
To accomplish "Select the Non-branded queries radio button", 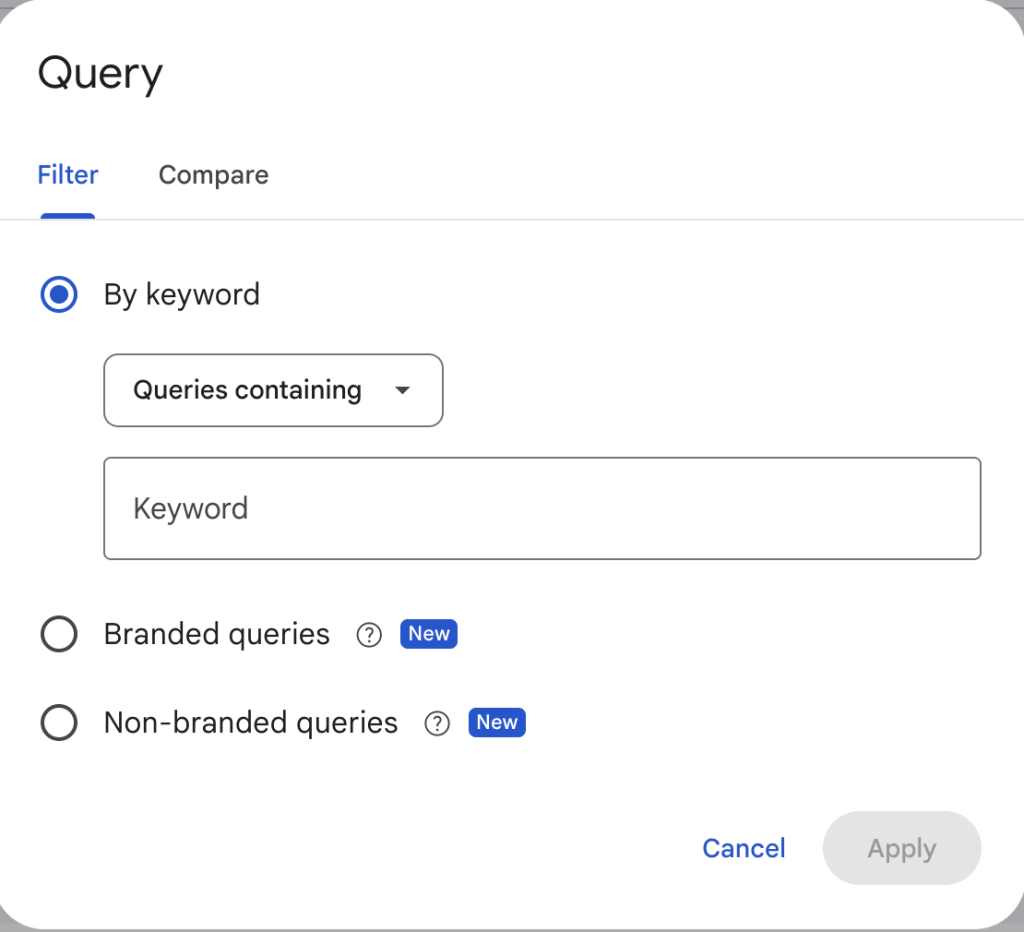I will pos(59,723).
